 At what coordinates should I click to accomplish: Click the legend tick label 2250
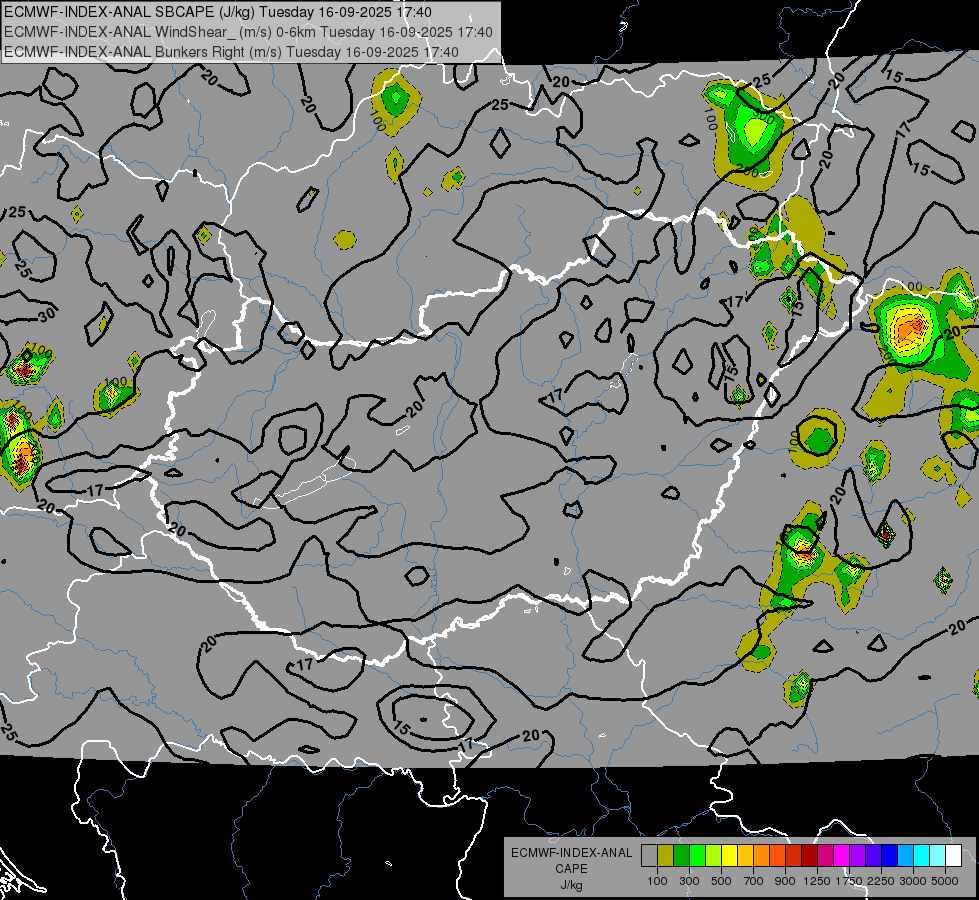point(881,881)
